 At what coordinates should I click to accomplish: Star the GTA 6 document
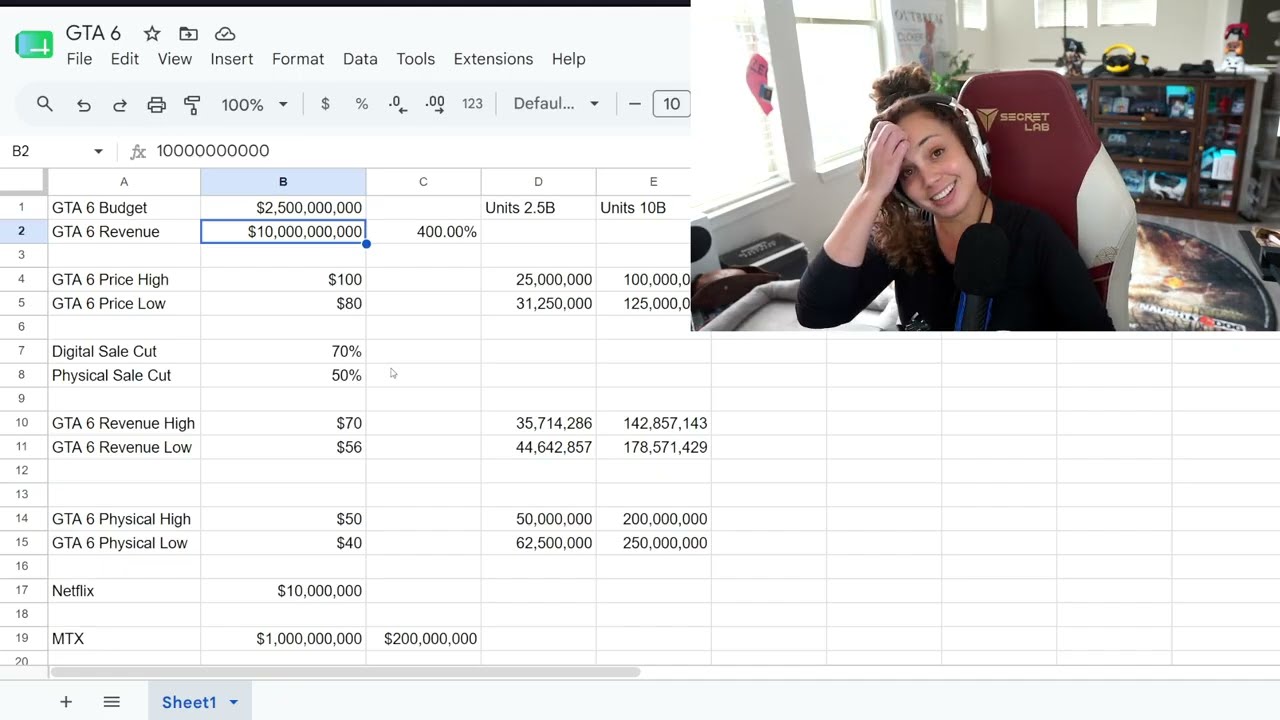(152, 34)
